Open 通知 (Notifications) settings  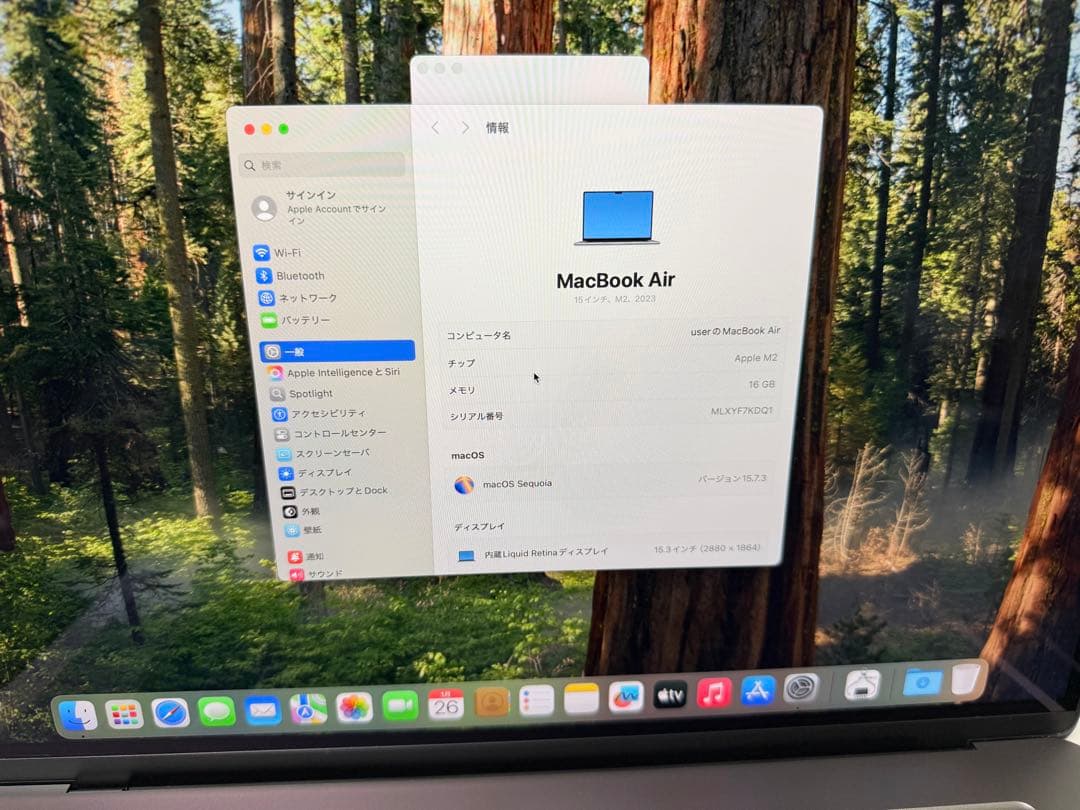[x=310, y=556]
